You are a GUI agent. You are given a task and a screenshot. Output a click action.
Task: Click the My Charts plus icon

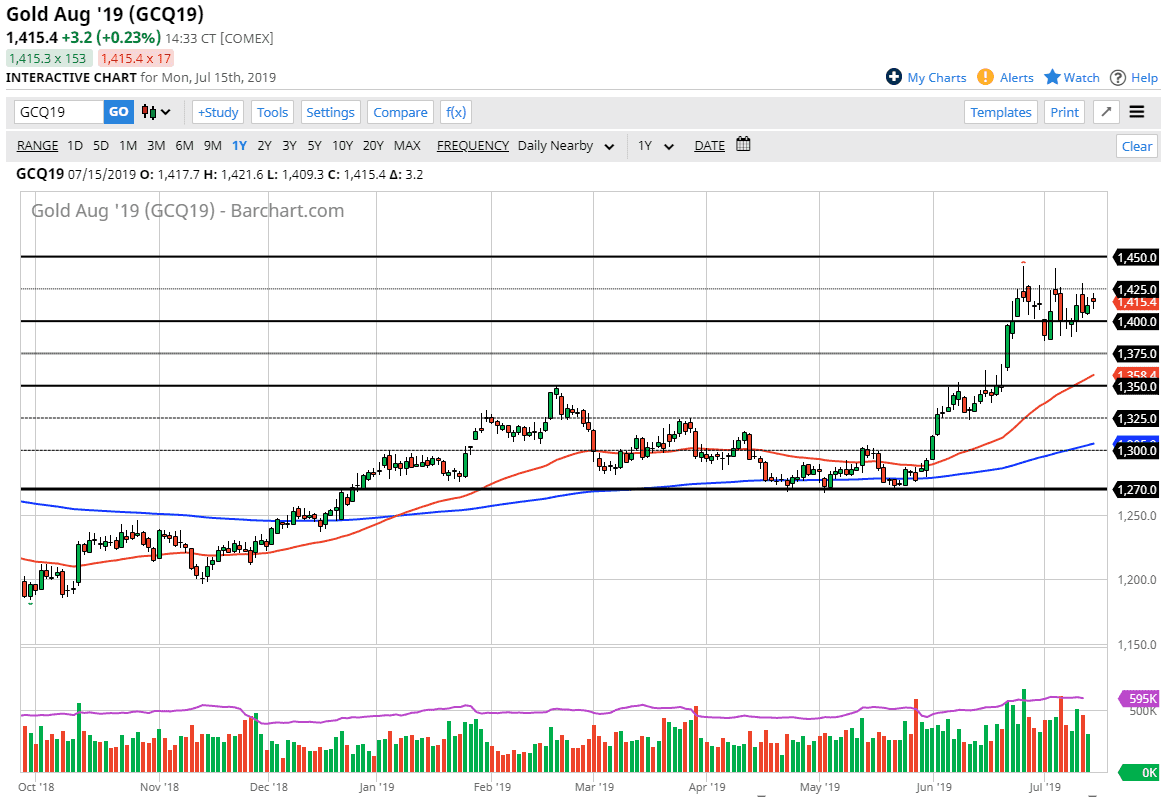893,77
